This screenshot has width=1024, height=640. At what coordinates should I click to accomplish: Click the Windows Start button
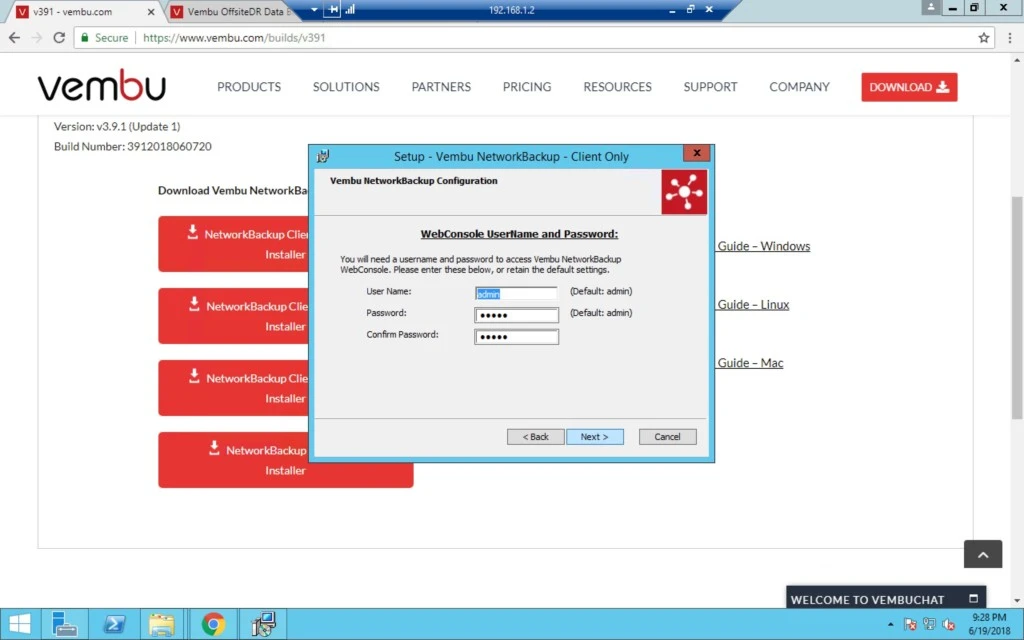pyautogui.click(x=20, y=624)
